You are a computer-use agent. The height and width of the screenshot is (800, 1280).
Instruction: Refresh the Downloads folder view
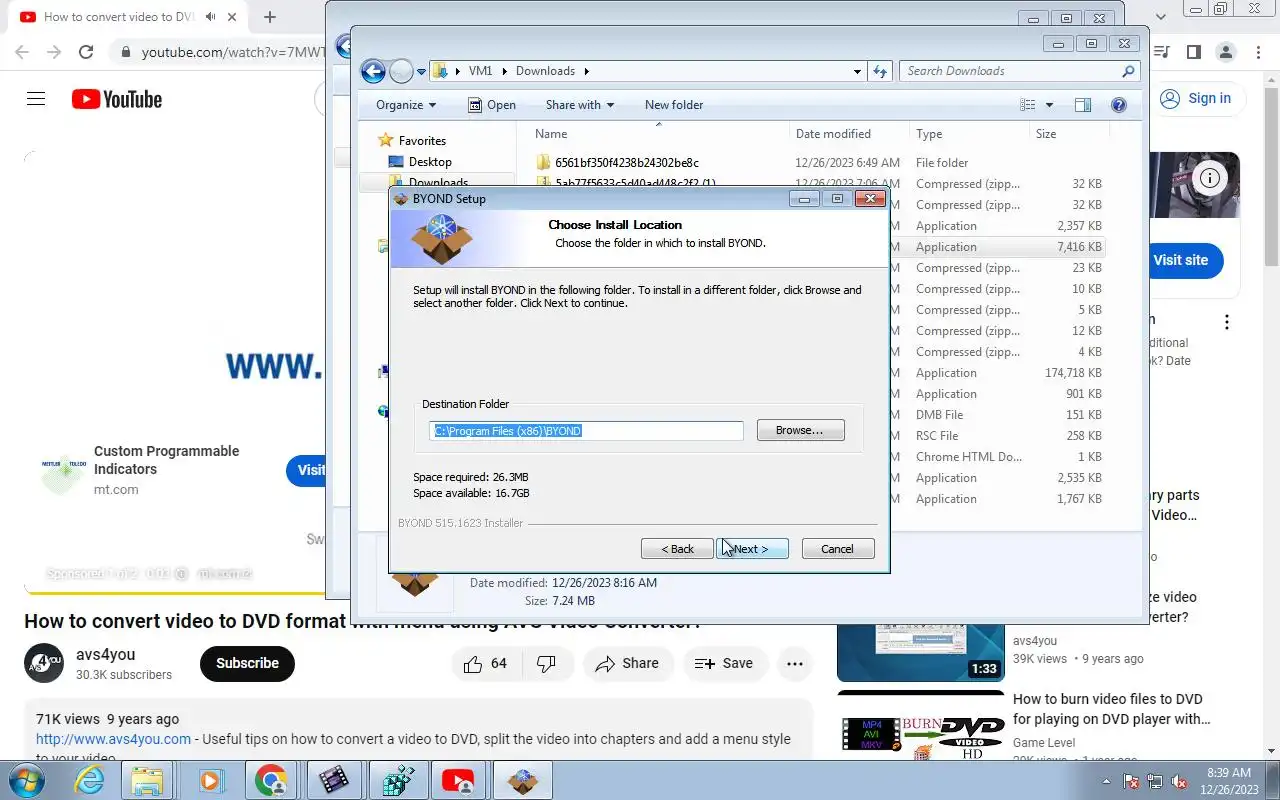pyautogui.click(x=880, y=71)
